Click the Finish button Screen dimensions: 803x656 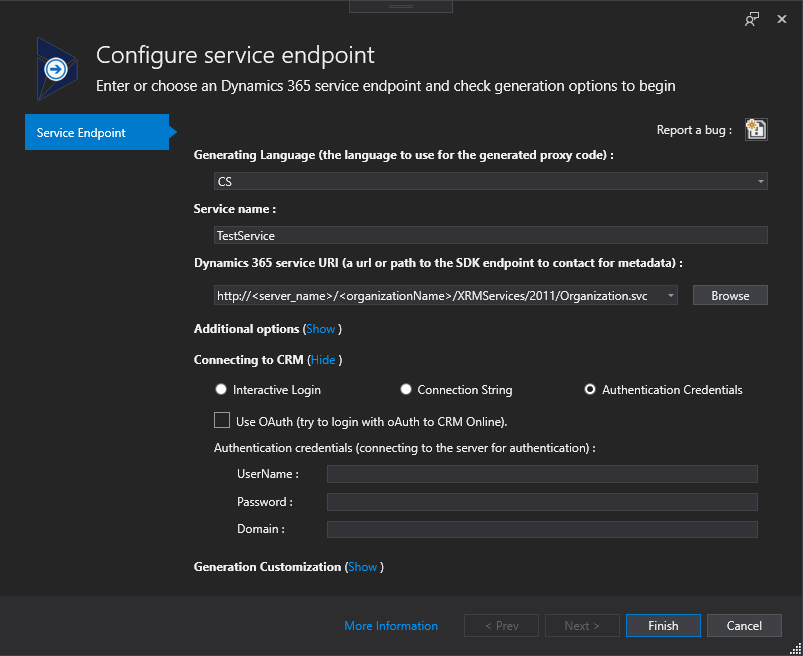tap(663, 626)
